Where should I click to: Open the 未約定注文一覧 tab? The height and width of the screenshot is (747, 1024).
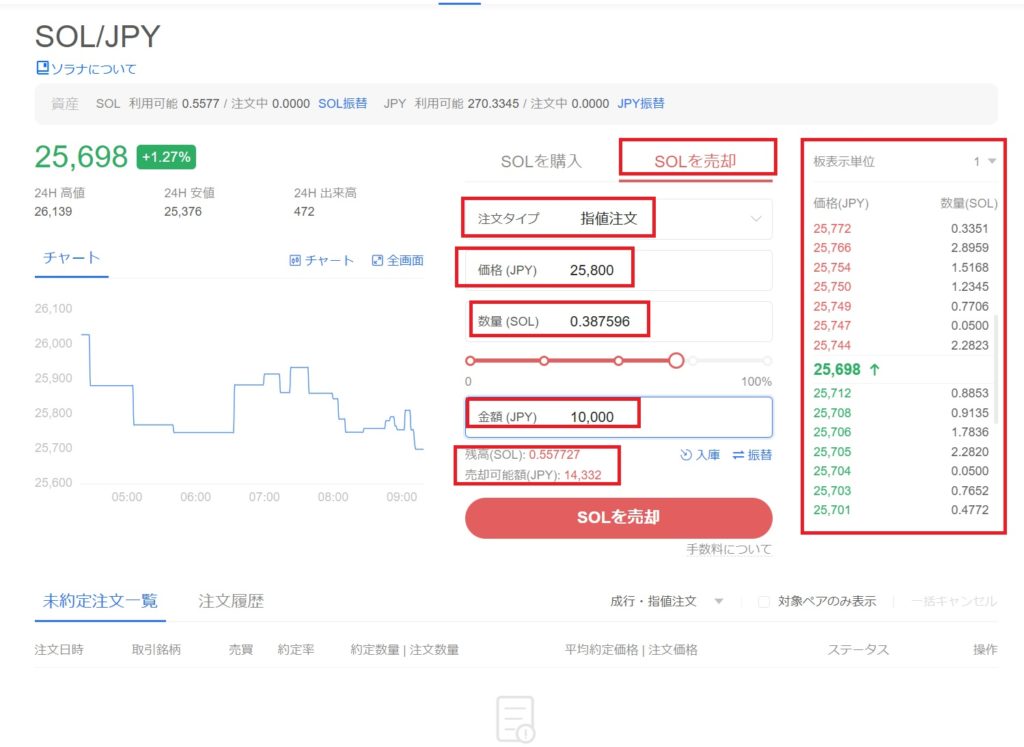[100, 601]
